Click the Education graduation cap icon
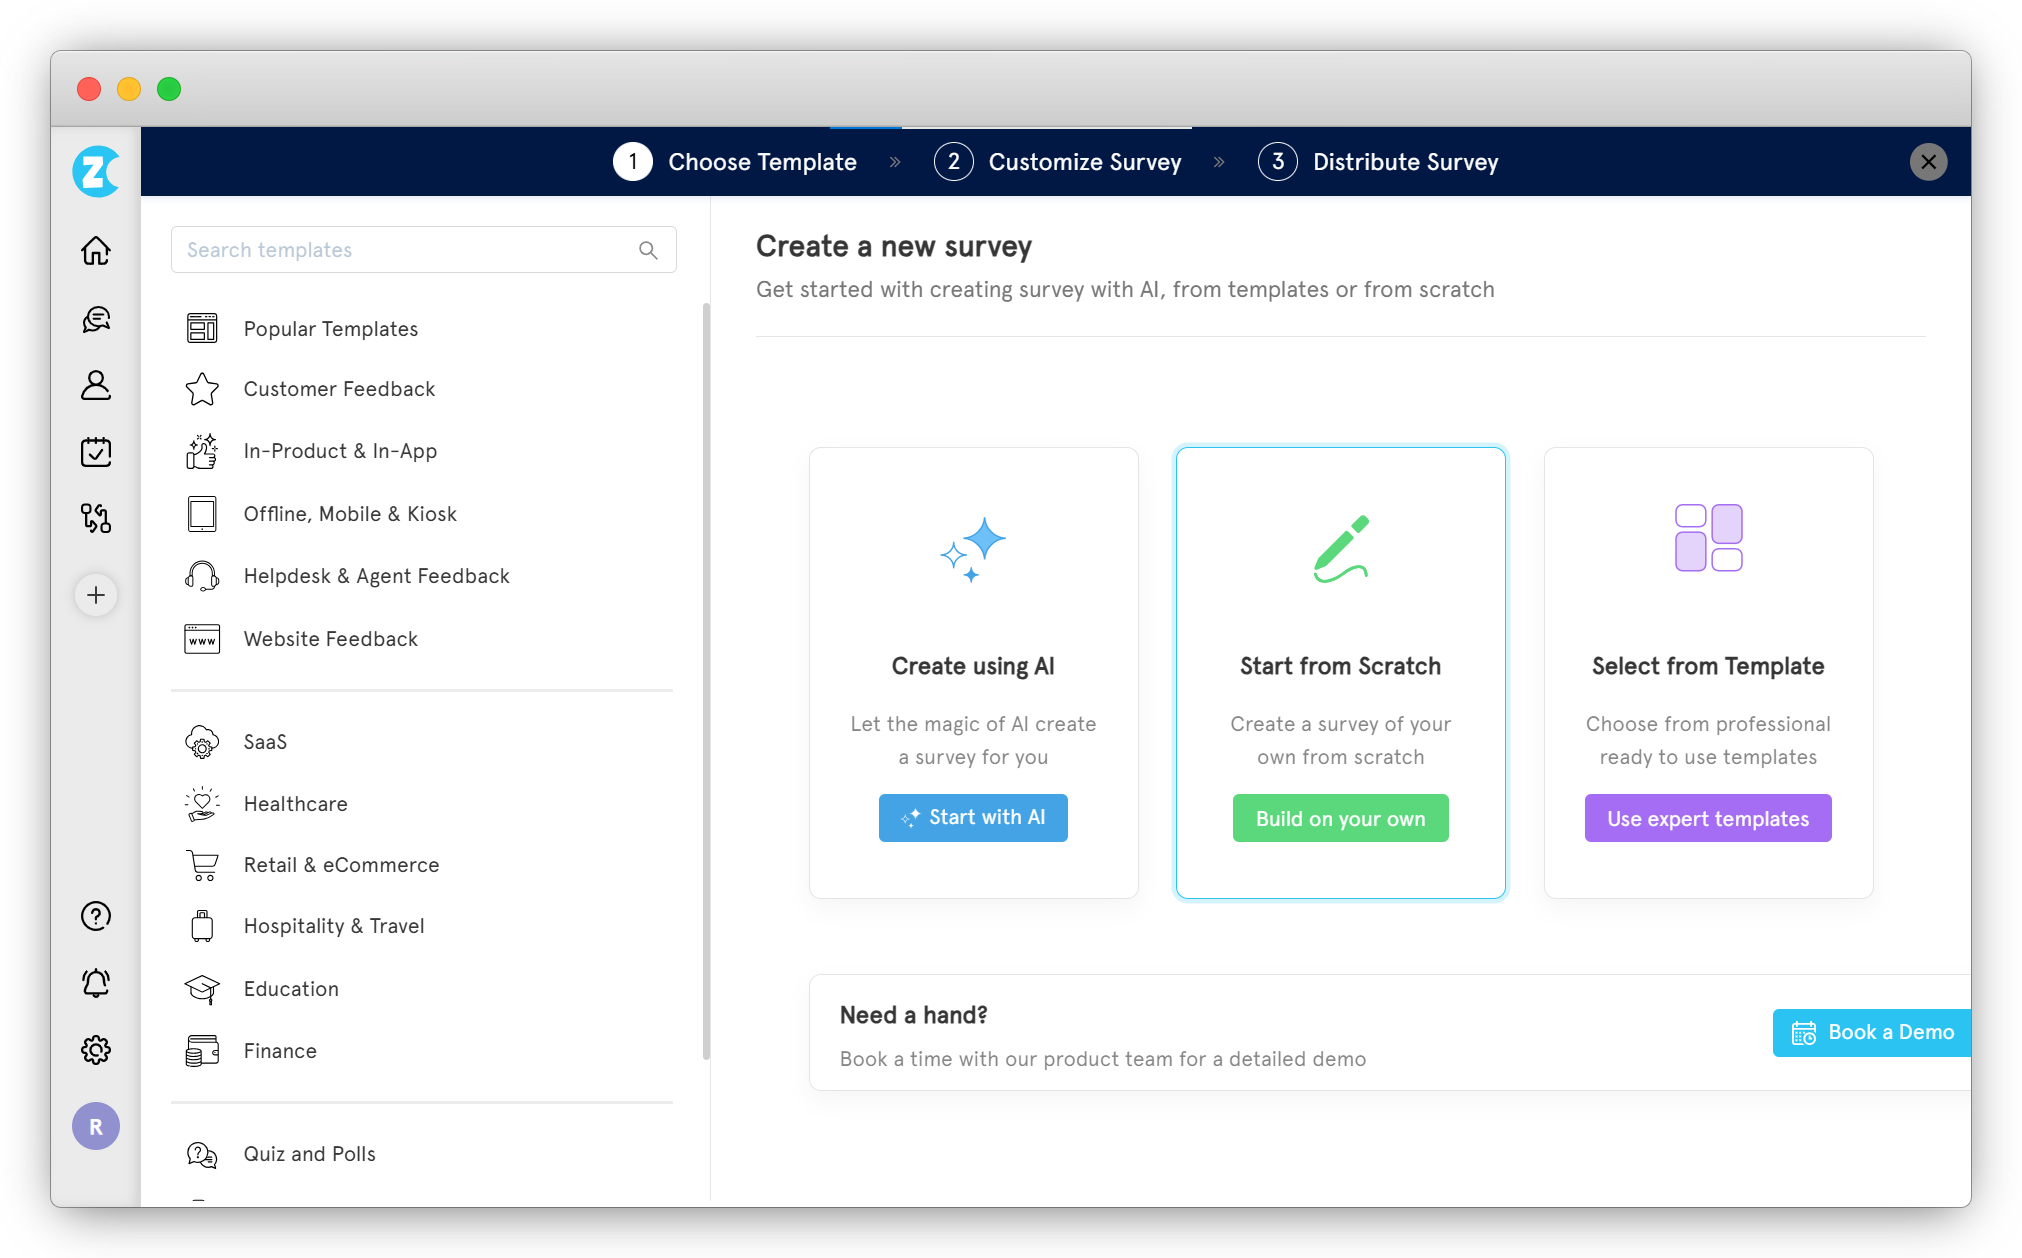This screenshot has height=1258, width=2022. 202,989
